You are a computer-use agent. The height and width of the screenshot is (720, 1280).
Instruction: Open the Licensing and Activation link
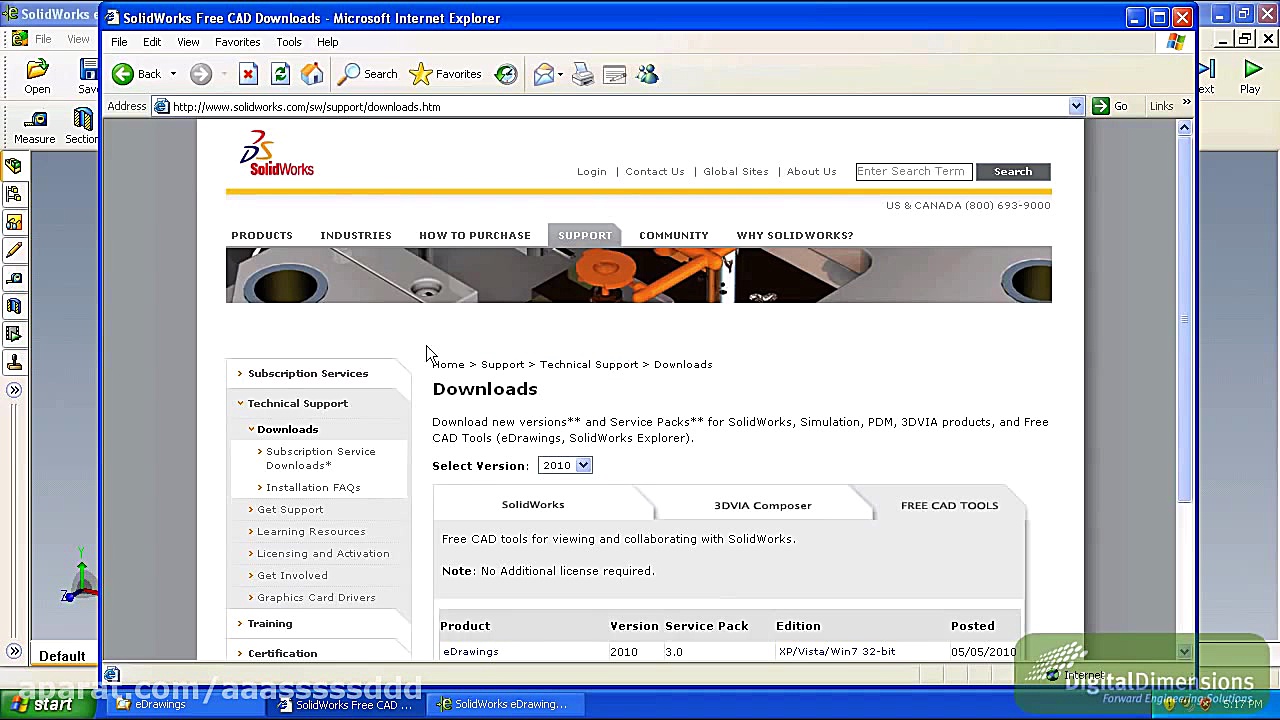click(x=322, y=553)
